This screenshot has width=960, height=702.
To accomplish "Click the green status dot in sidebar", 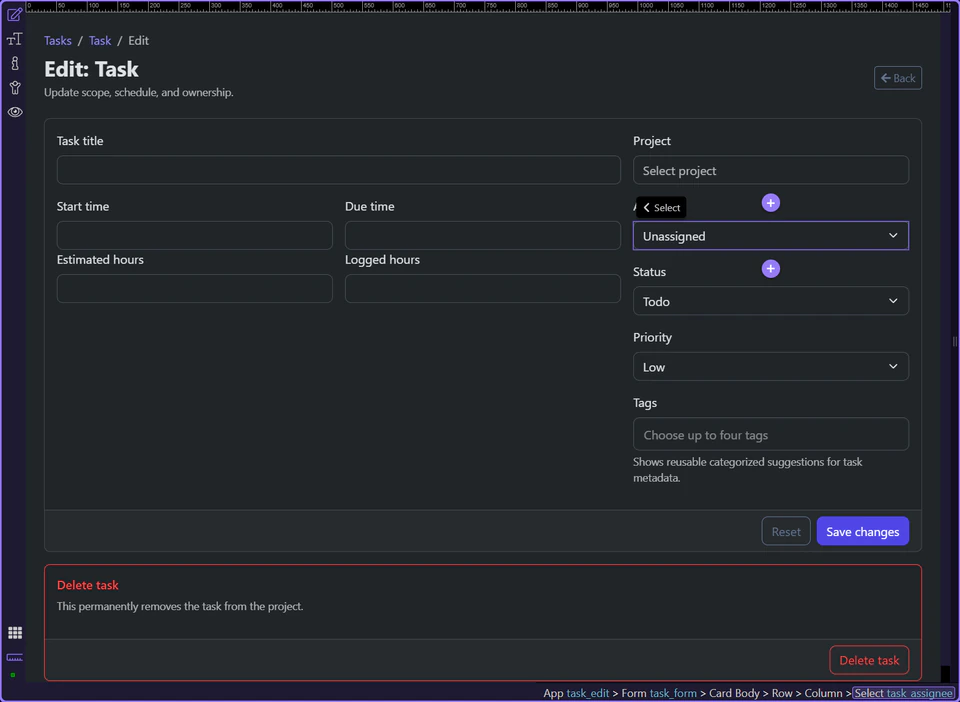I will click(x=14, y=677).
